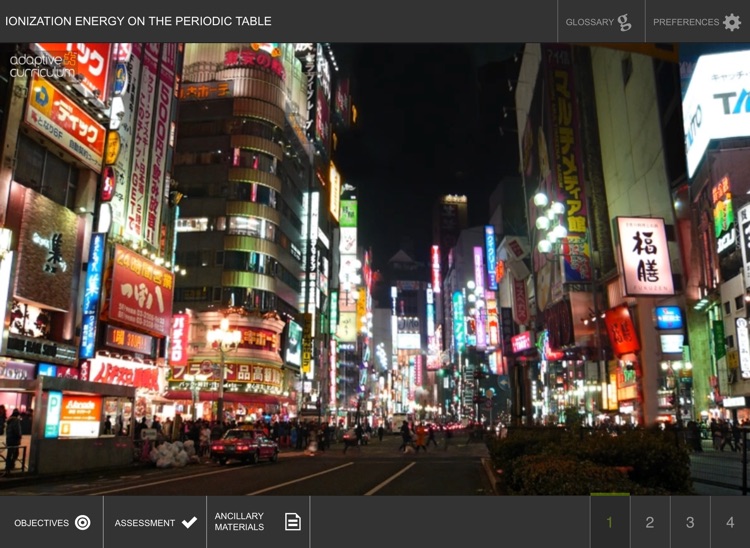Open the ASSESSMENT section
This screenshot has width=750, height=548.
tap(155, 522)
